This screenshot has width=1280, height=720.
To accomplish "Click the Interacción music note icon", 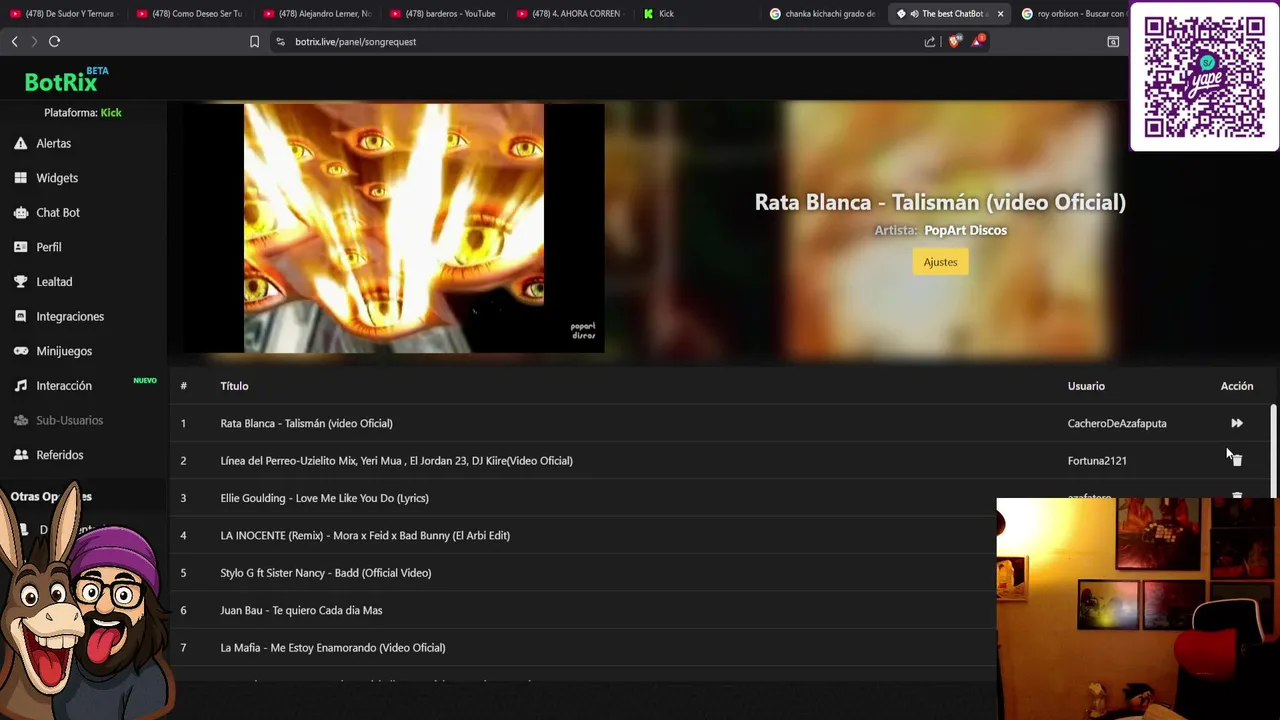I will (20, 385).
